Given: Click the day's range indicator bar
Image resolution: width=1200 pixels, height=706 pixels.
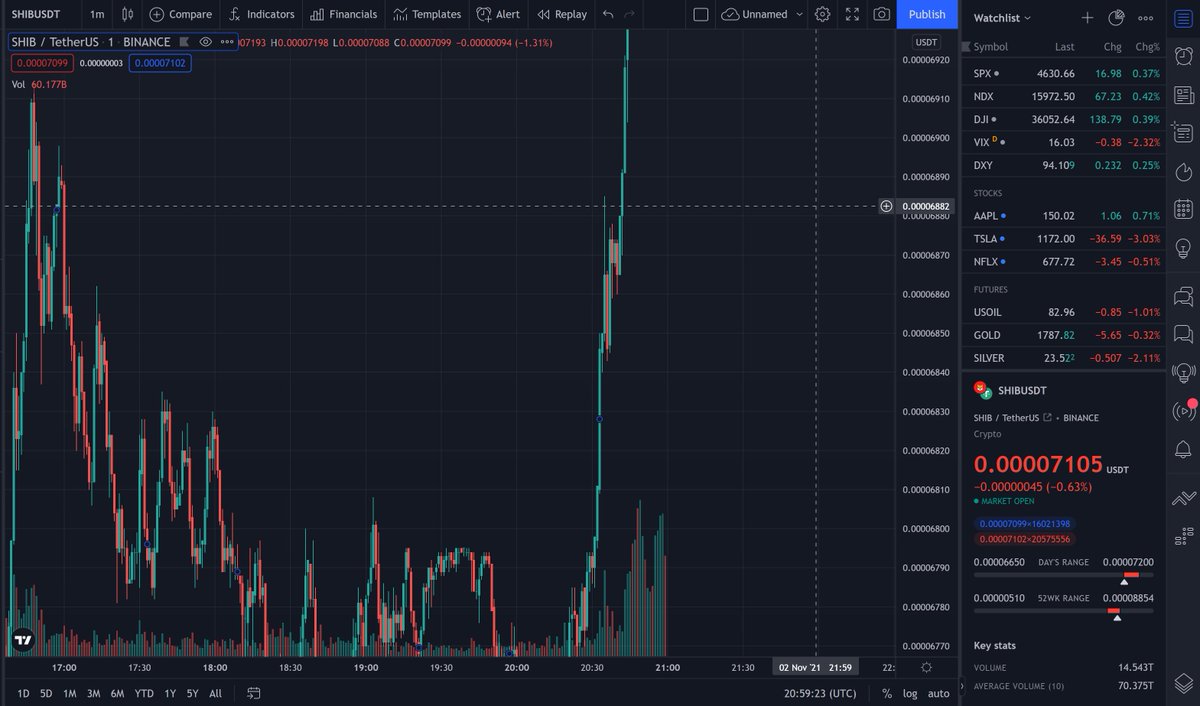Looking at the screenshot, I should click(x=1063, y=575).
